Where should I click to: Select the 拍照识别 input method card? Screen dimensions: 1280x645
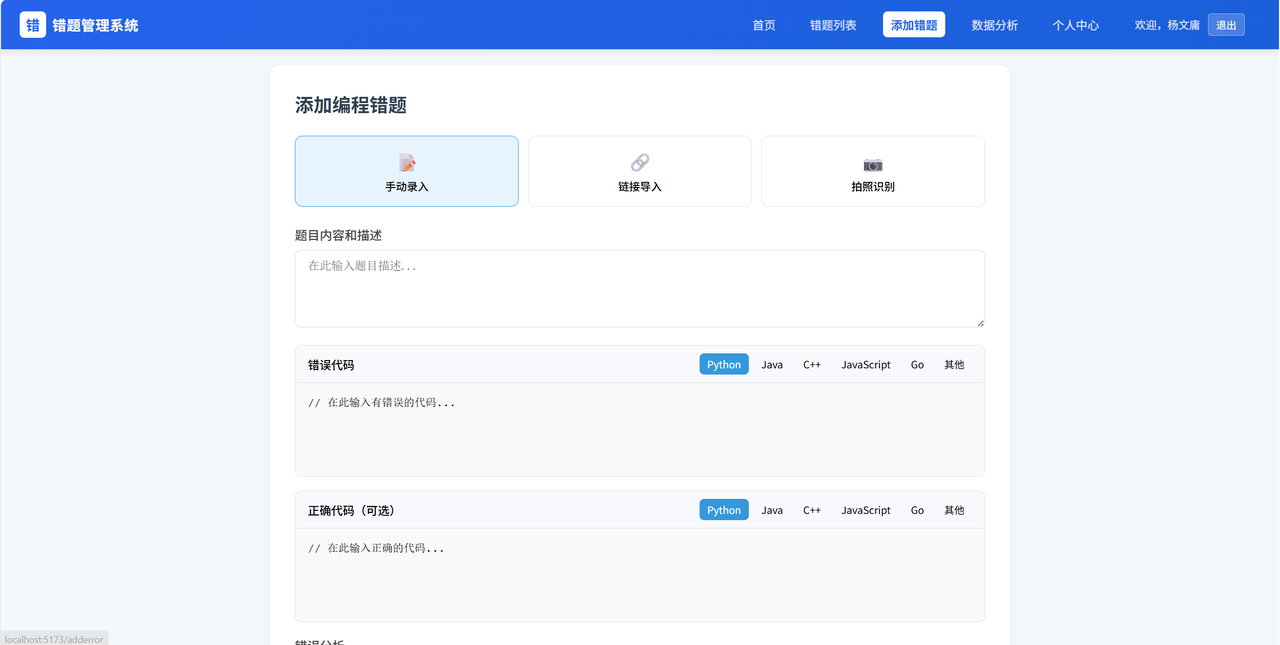(873, 171)
